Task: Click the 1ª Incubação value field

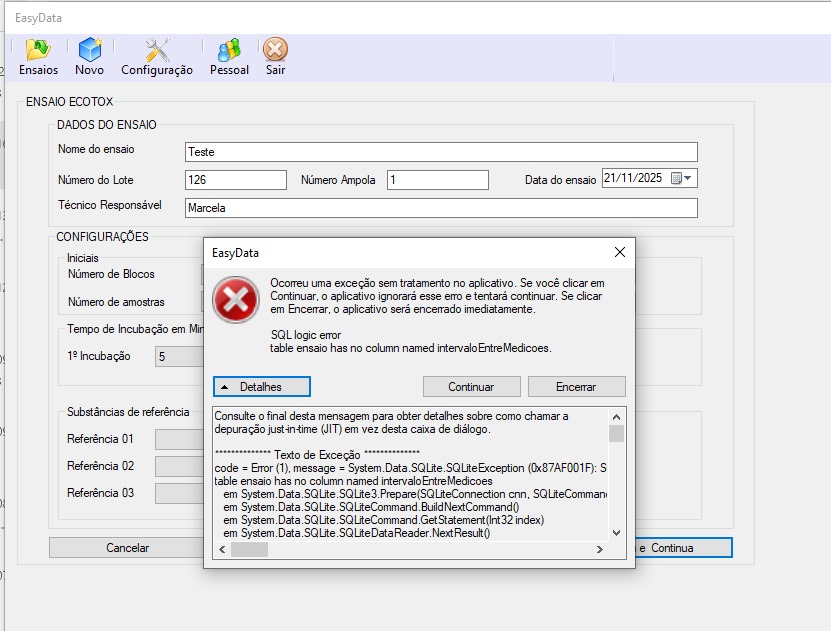Action: click(180, 357)
